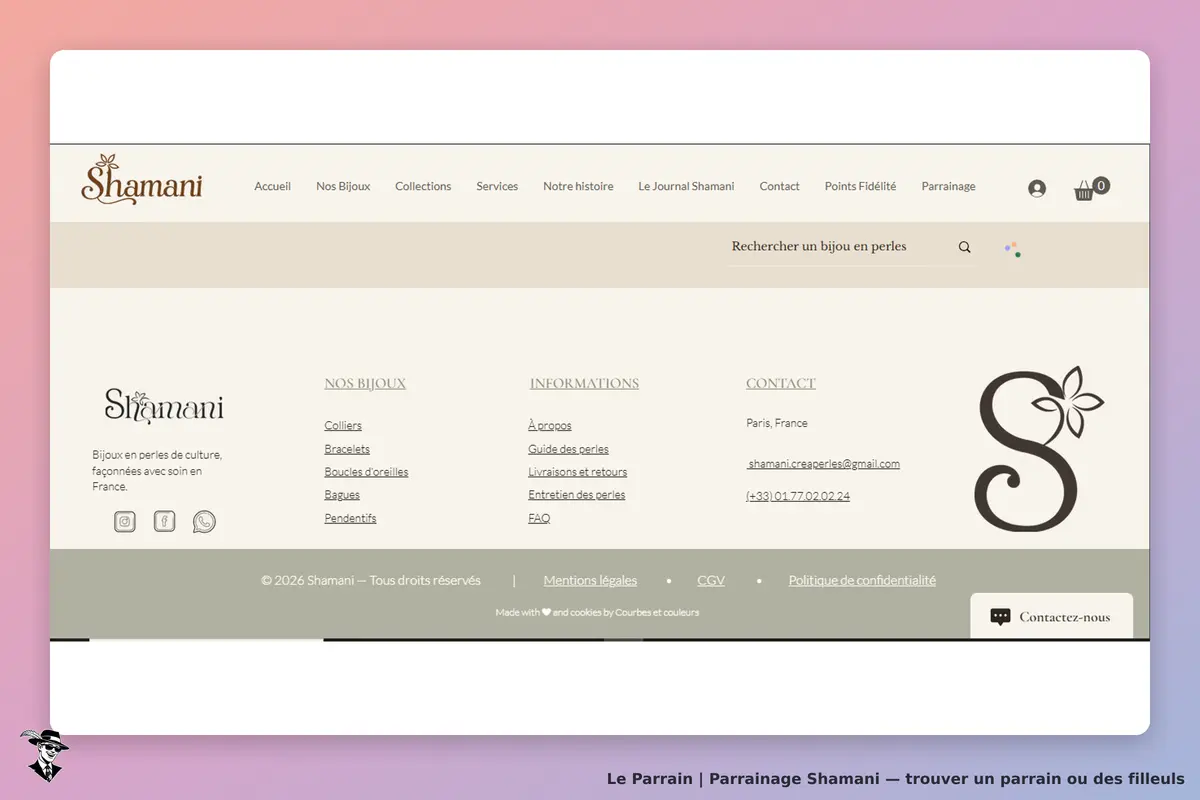1200x800 pixels.
Task: Open Livraisons et retours link
Action: [578, 472]
